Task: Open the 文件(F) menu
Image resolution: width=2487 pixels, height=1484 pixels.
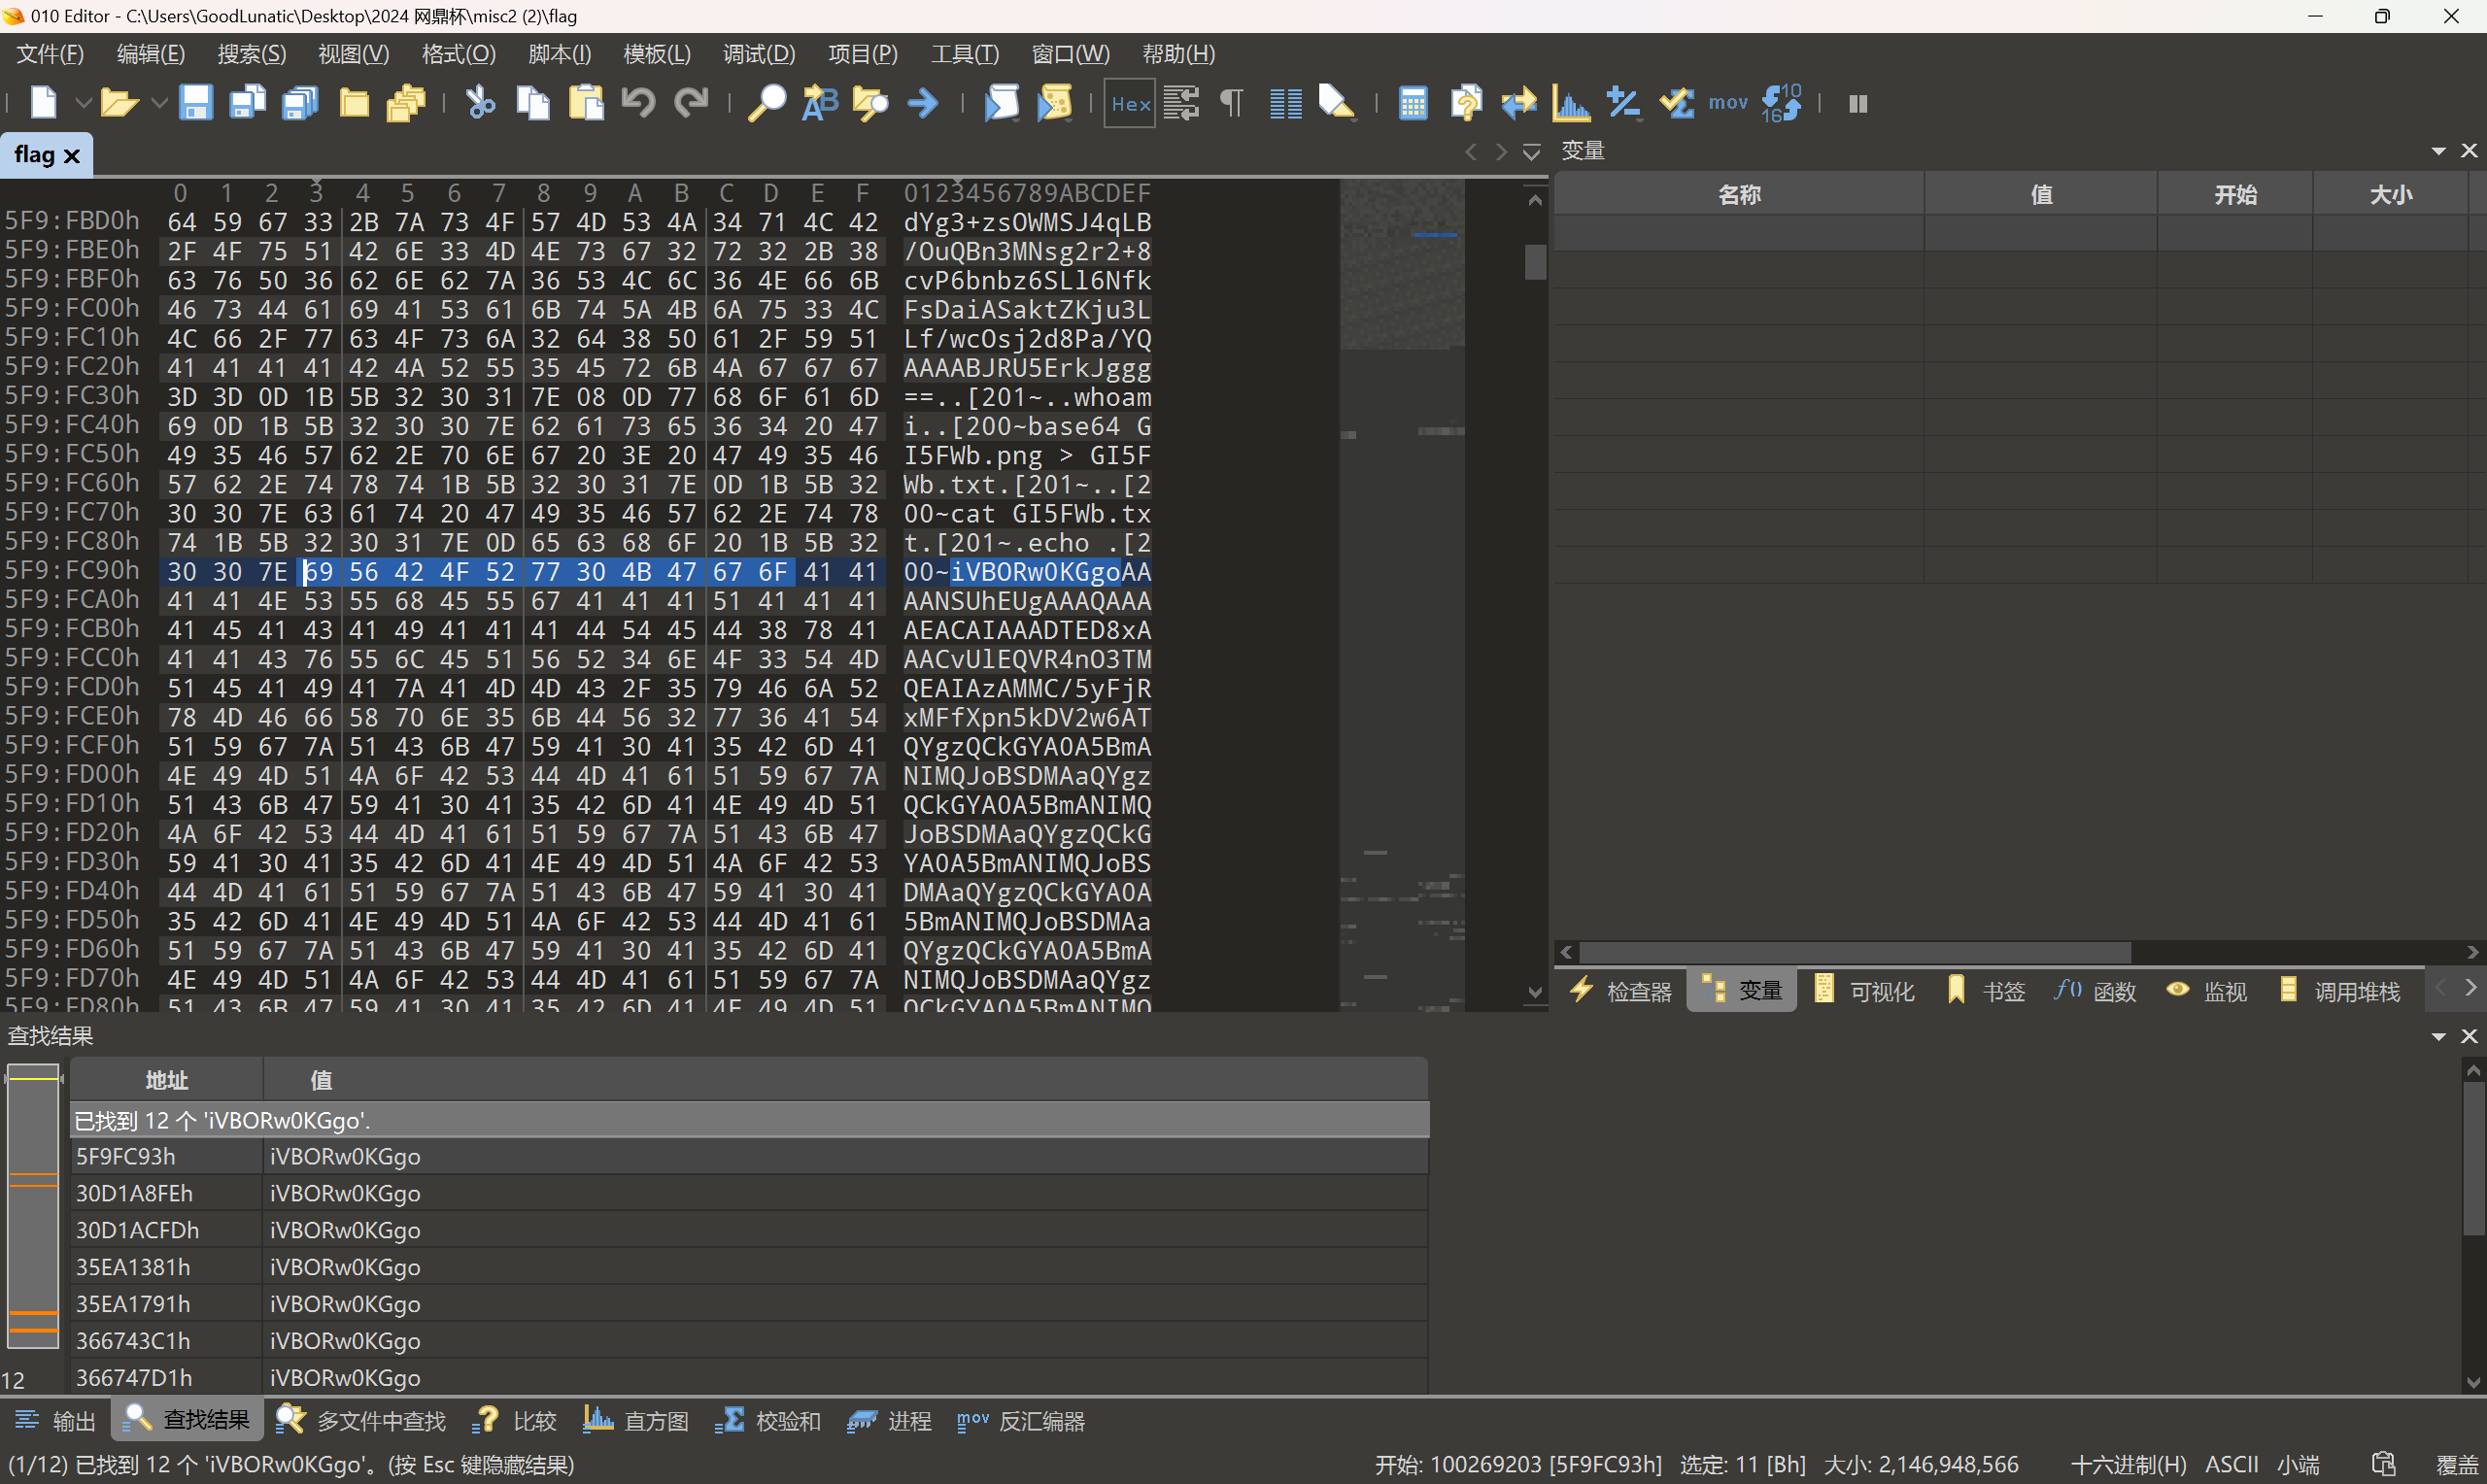Action: (x=50, y=54)
